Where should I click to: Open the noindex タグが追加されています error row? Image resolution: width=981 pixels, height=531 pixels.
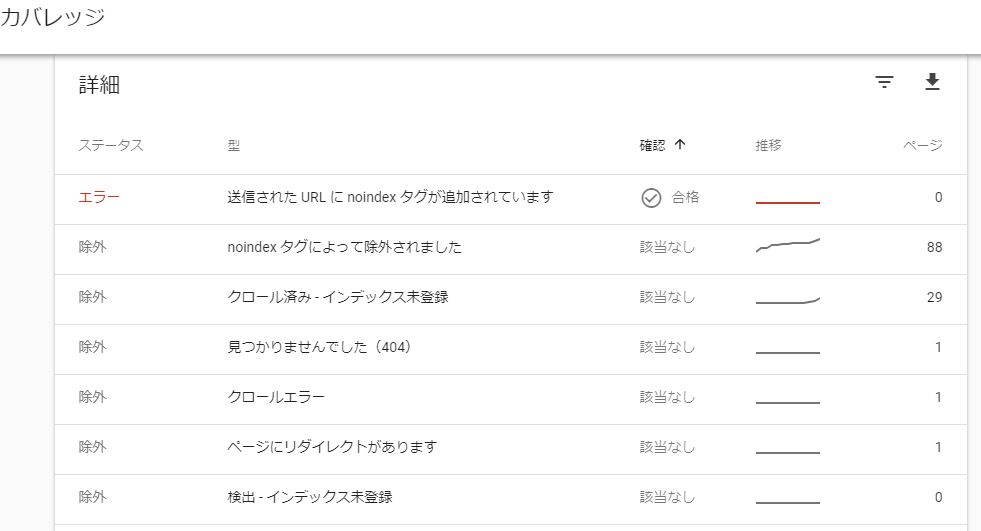point(511,200)
